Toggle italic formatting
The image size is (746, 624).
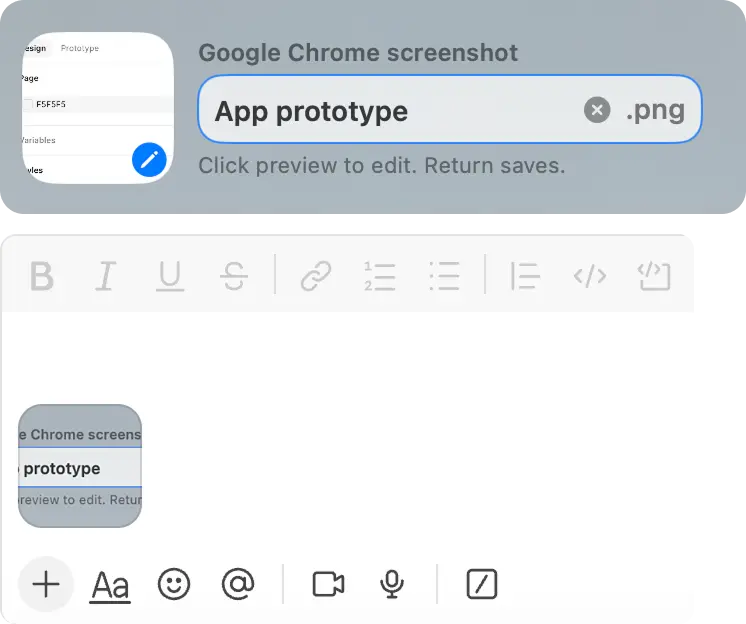pos(106,276)
